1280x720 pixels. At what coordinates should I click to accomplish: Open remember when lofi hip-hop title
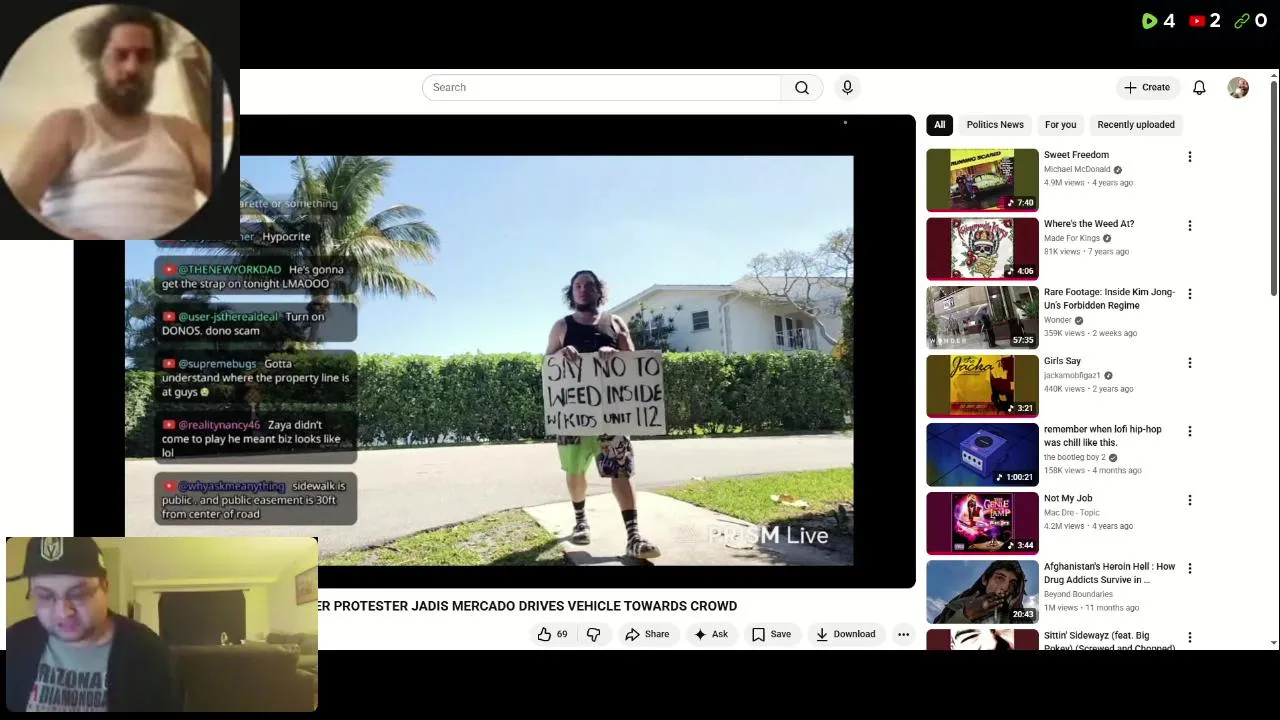point(1103,436)
